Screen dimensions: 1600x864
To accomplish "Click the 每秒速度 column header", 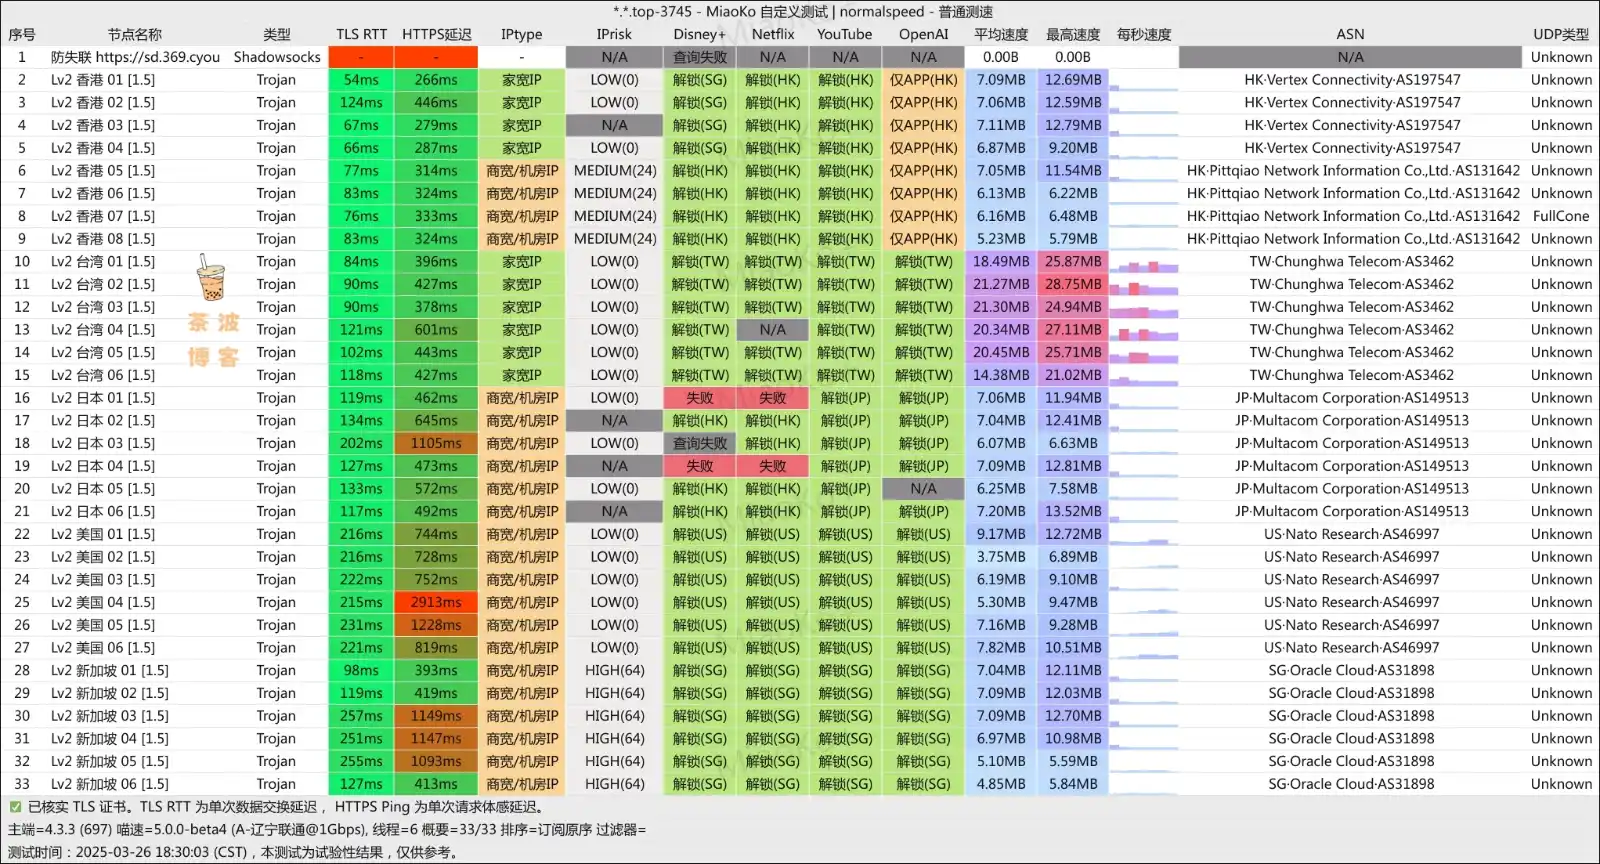I will coord(1143,34).
